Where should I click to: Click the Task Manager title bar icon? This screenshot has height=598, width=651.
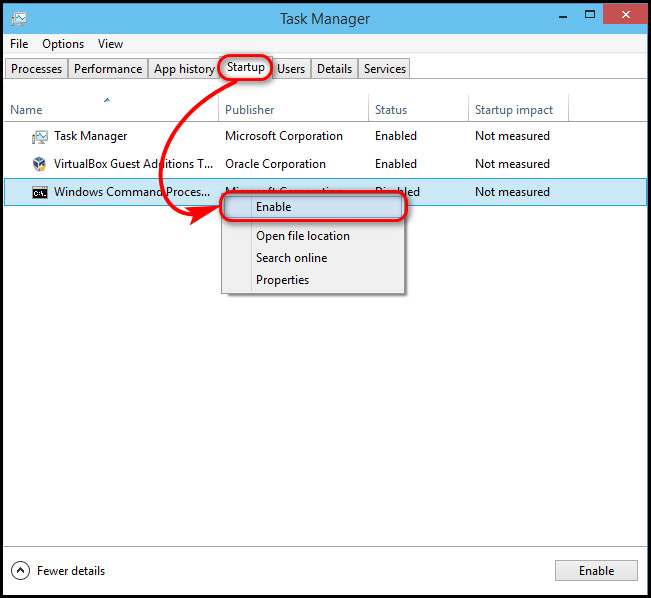coord(19,19)
